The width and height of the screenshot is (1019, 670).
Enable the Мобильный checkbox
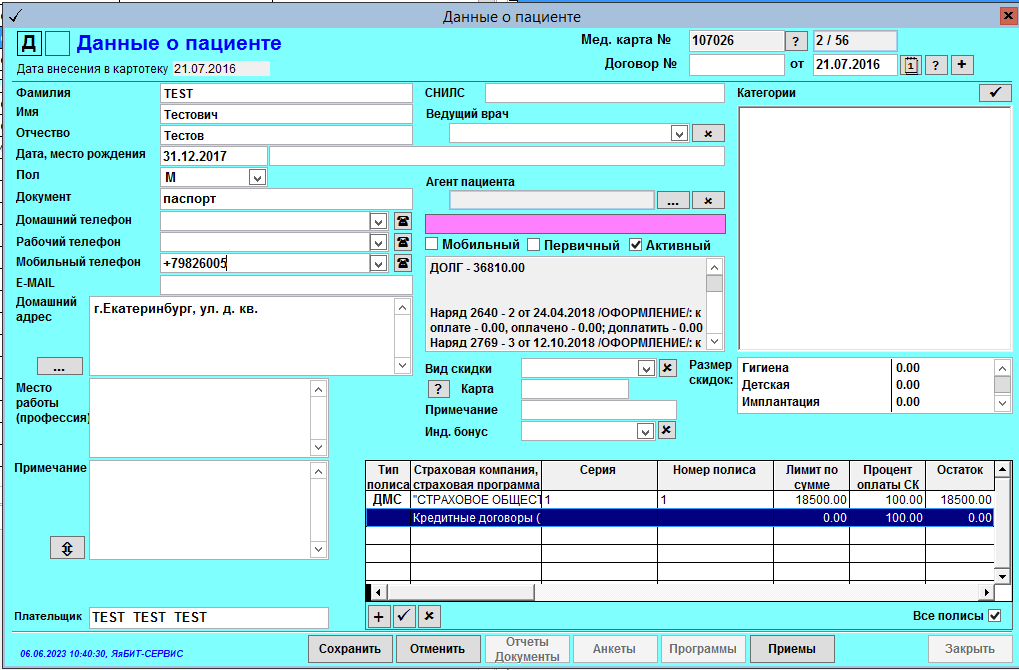point(432,245)
